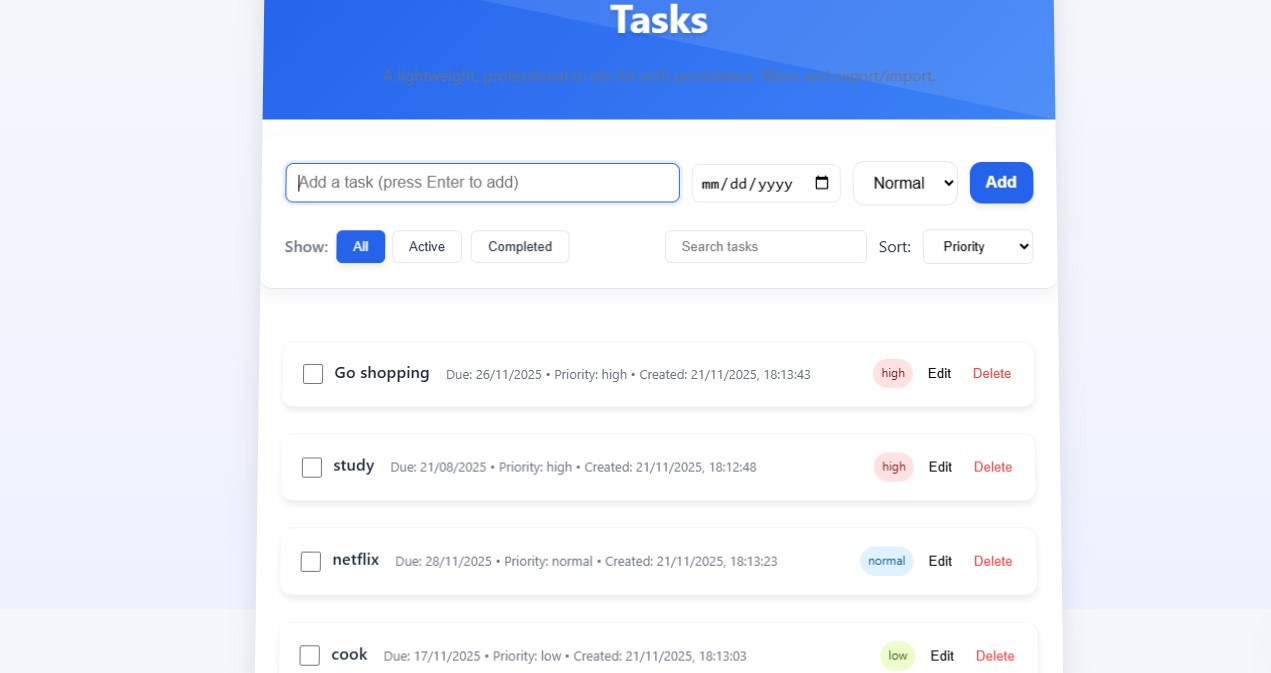The width and height of the screenshot is (1271, 673).
Task: Delete the netflix task
Action: pos(992,561)
